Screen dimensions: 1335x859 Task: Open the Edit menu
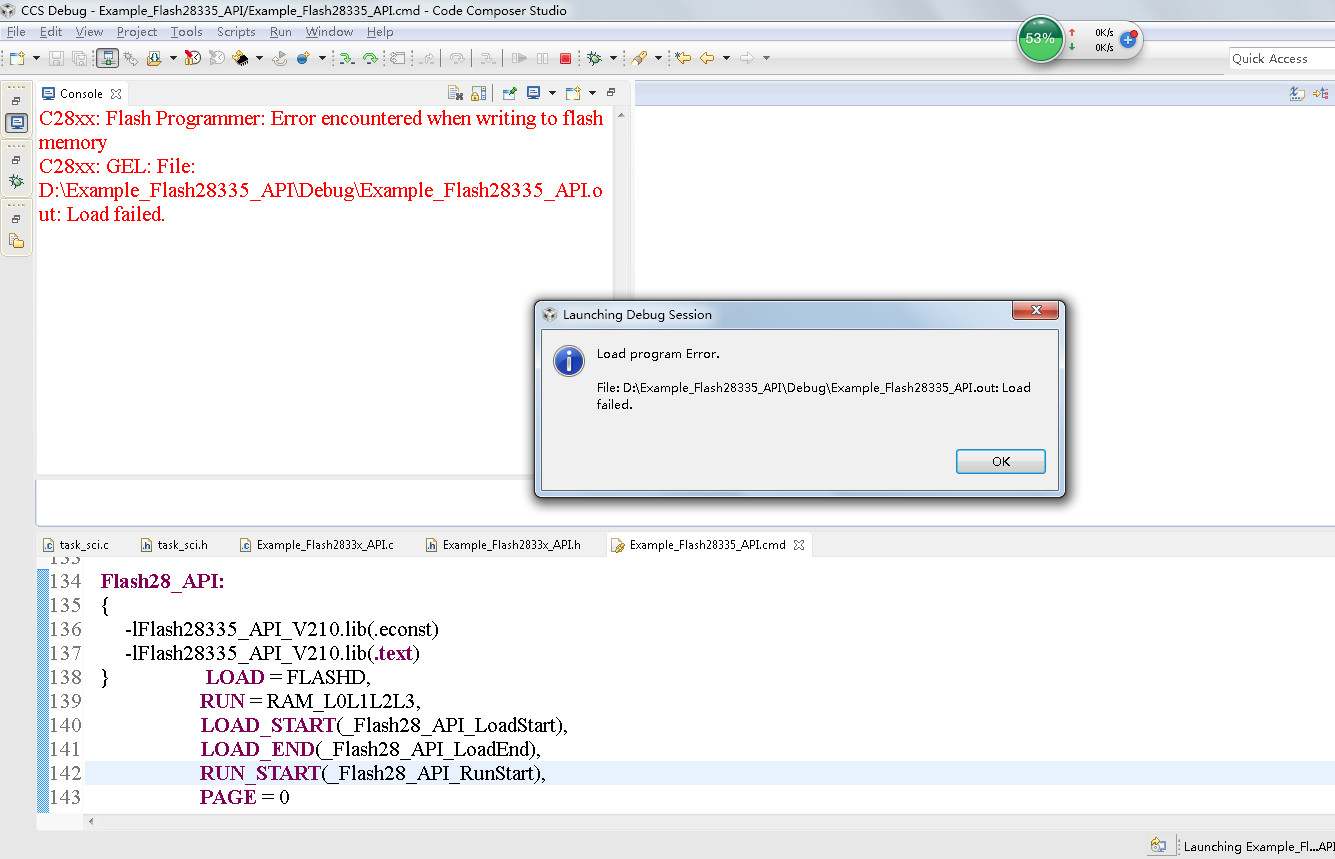(50, 32)
